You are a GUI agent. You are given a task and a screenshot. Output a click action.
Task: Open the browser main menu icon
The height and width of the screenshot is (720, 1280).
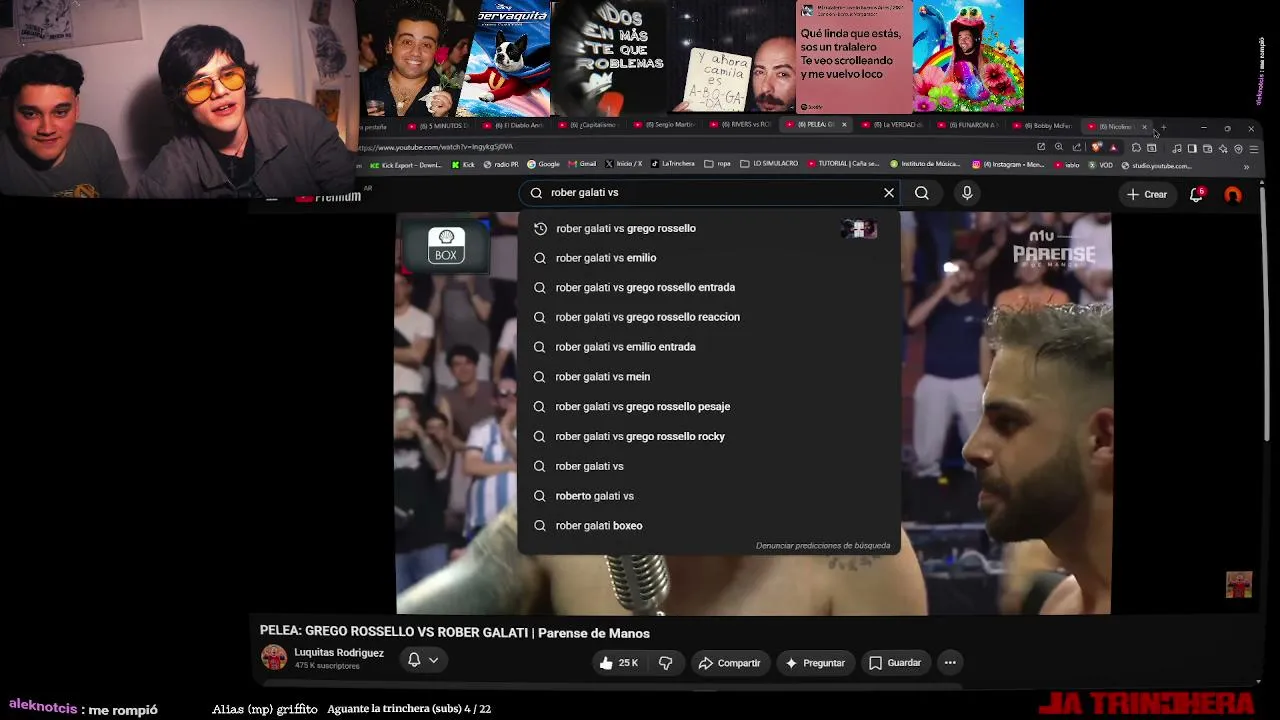click(1254, 148)
